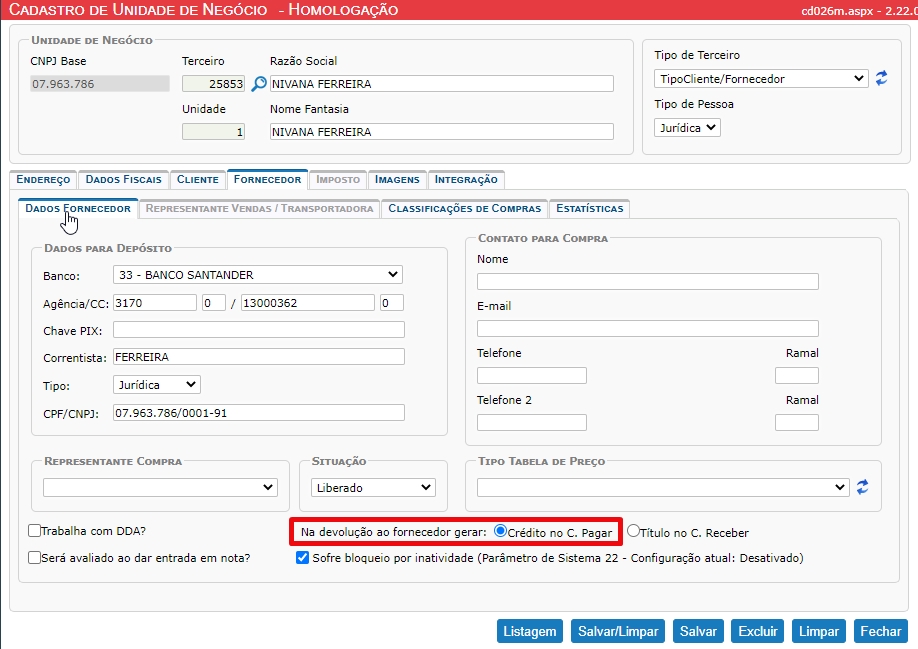This screenshot has height=649, width=918.
Task: Check Será avaliado ao dar entrada em nota
Action: [35, 558]
